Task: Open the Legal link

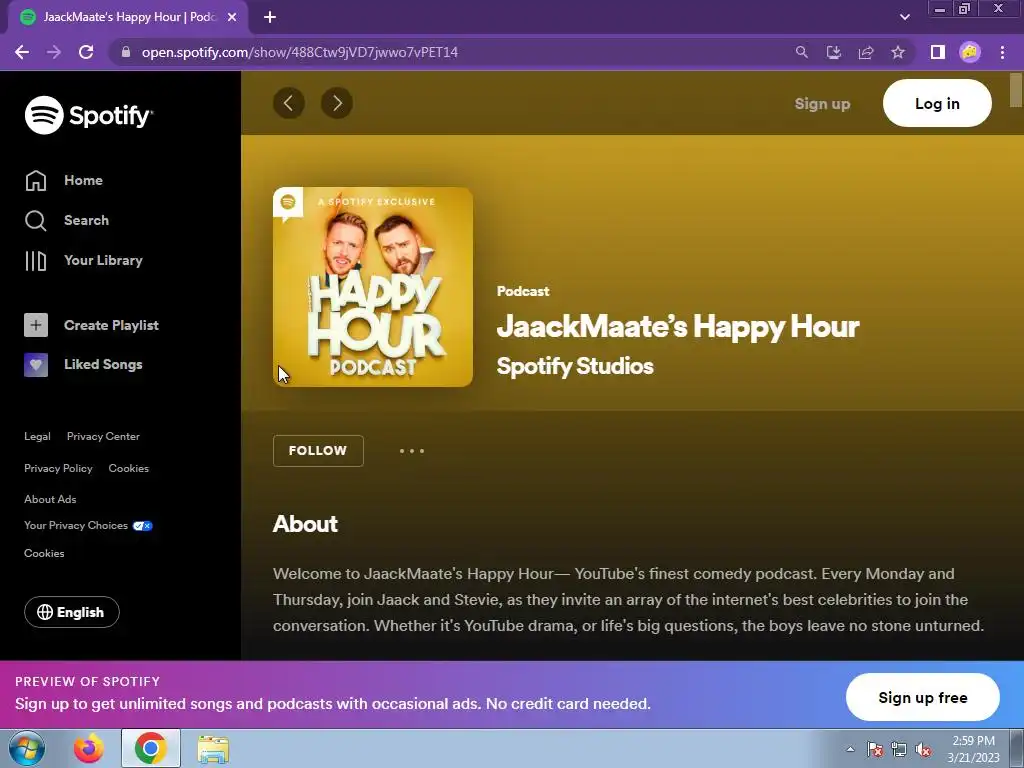Action: coord(37,436)
